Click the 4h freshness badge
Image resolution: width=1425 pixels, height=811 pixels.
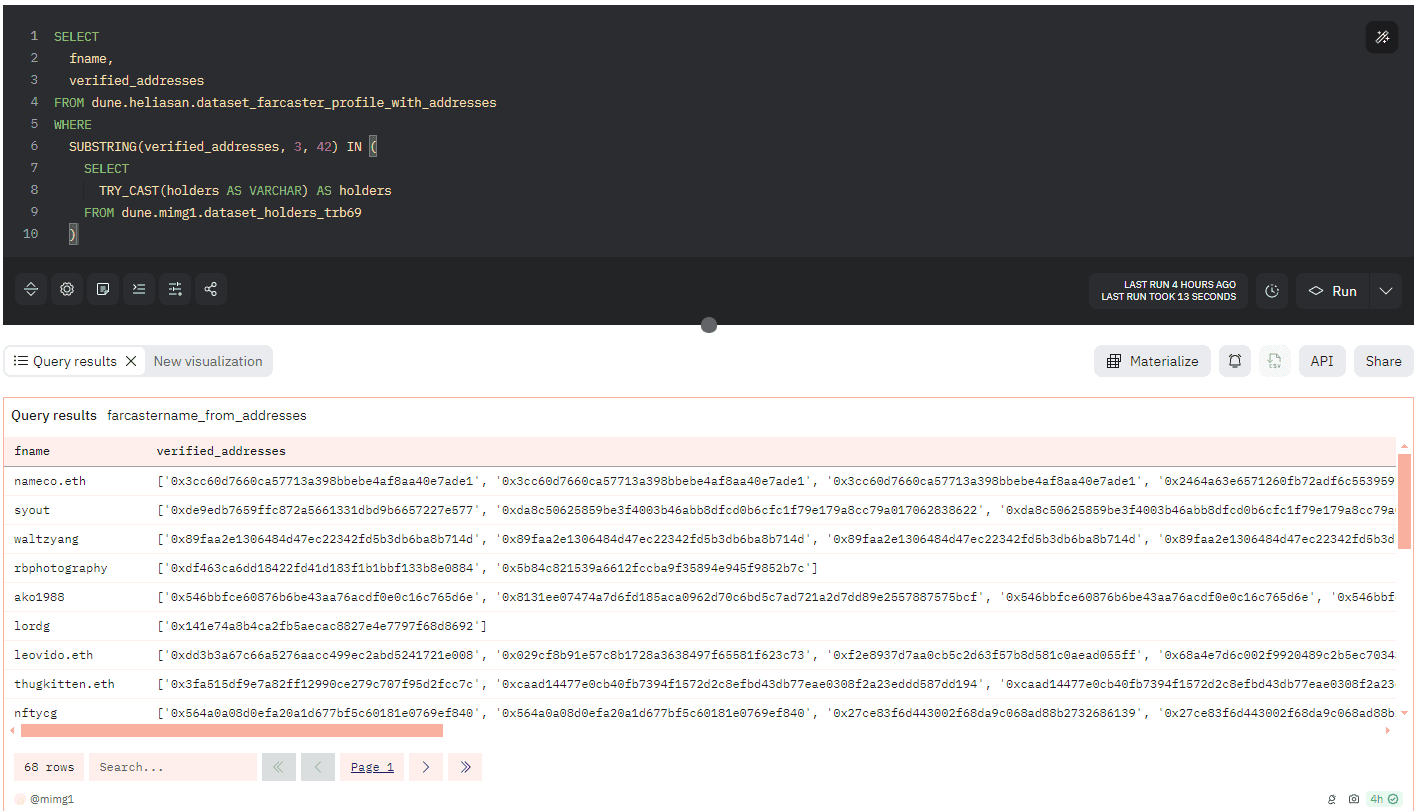tap(1385, 799)
